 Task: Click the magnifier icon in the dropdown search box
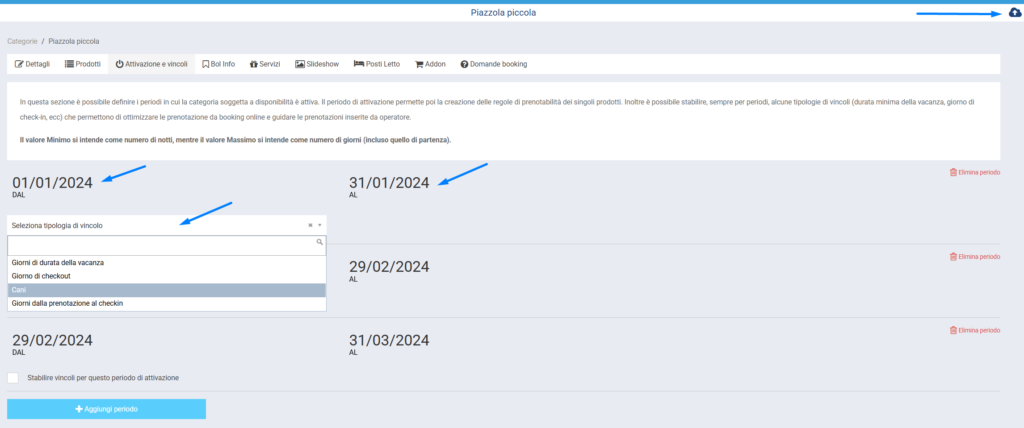coord(319,242)
